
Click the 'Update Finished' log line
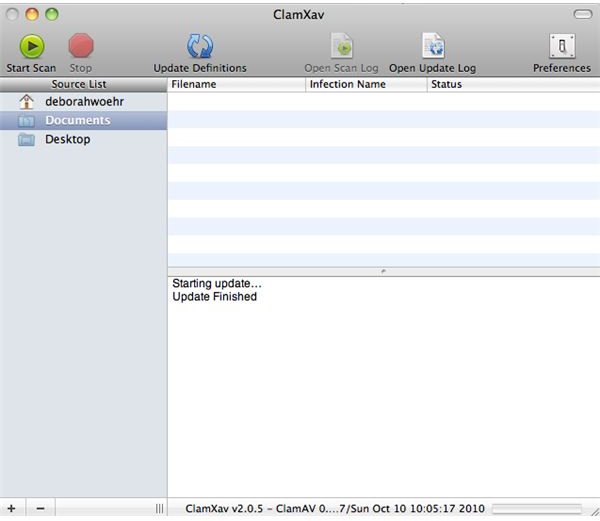214,296
